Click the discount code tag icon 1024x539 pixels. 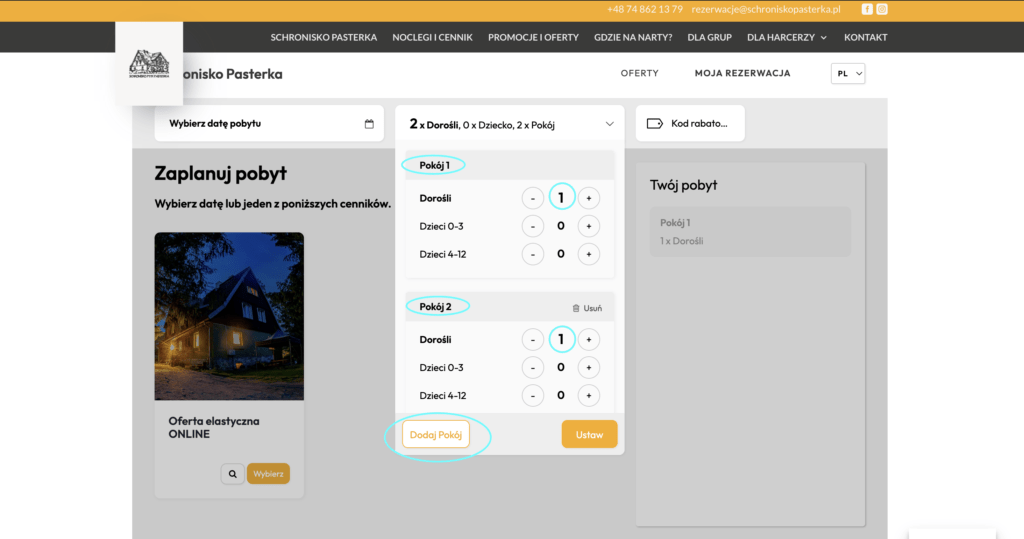click(x=655, y=124)
